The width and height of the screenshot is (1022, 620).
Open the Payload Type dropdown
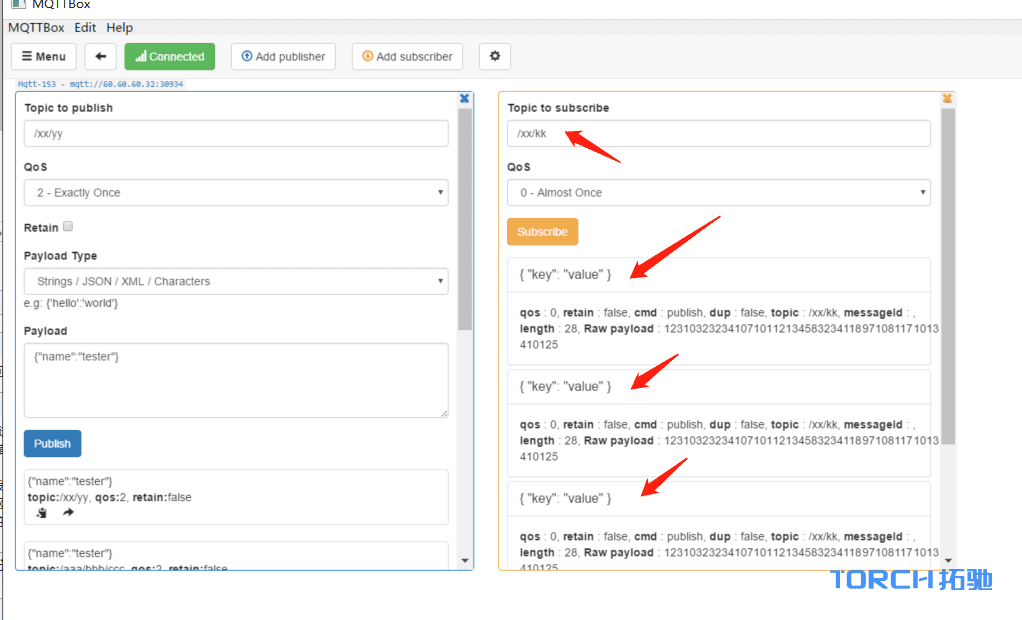tap(236, 281)
